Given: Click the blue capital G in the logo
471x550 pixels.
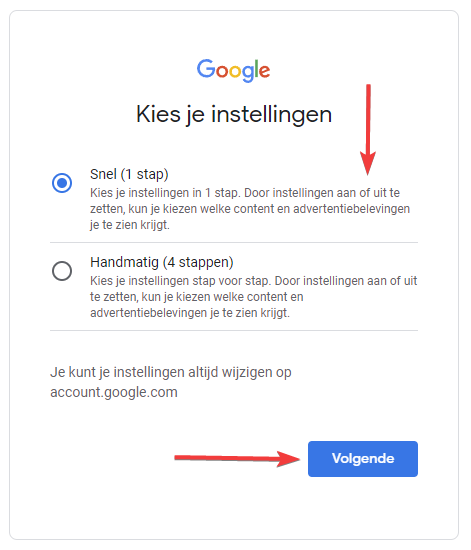Looking at the screenshot, I should point(206,68).
